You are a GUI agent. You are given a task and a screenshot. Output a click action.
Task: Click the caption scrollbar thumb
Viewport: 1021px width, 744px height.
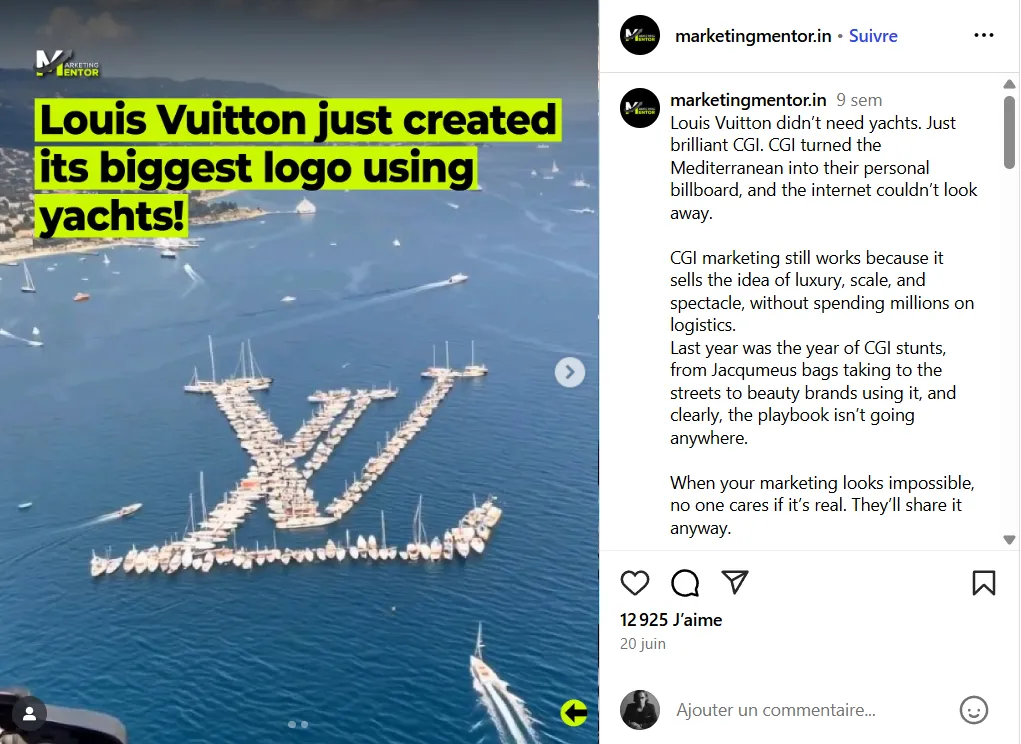point(1009,132)
